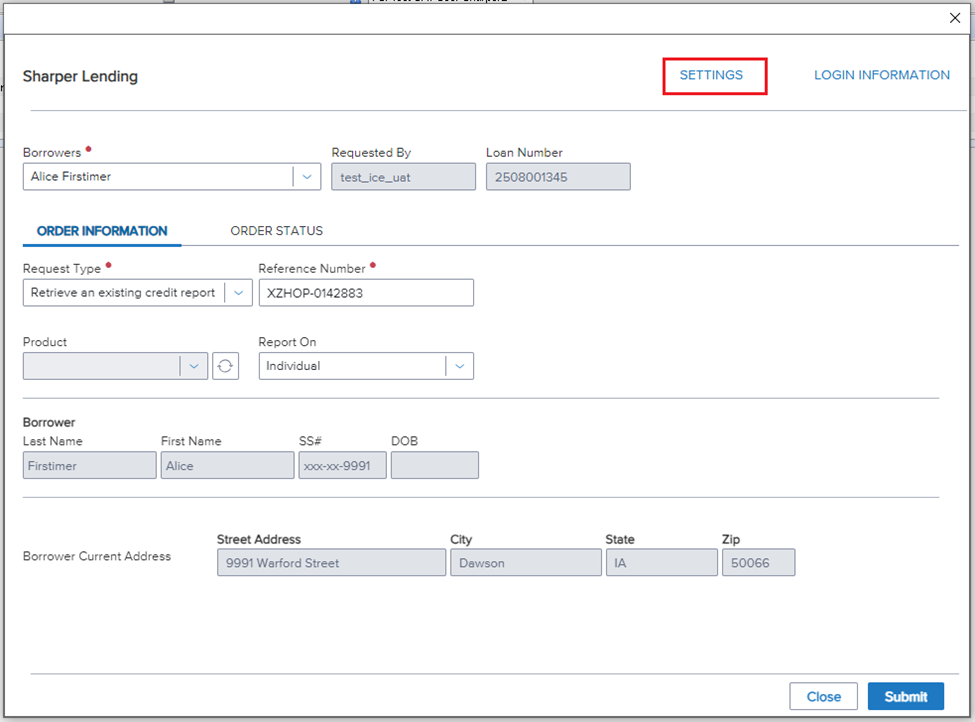
Task: Click the 'Report On' label
Action: (287, 342)
